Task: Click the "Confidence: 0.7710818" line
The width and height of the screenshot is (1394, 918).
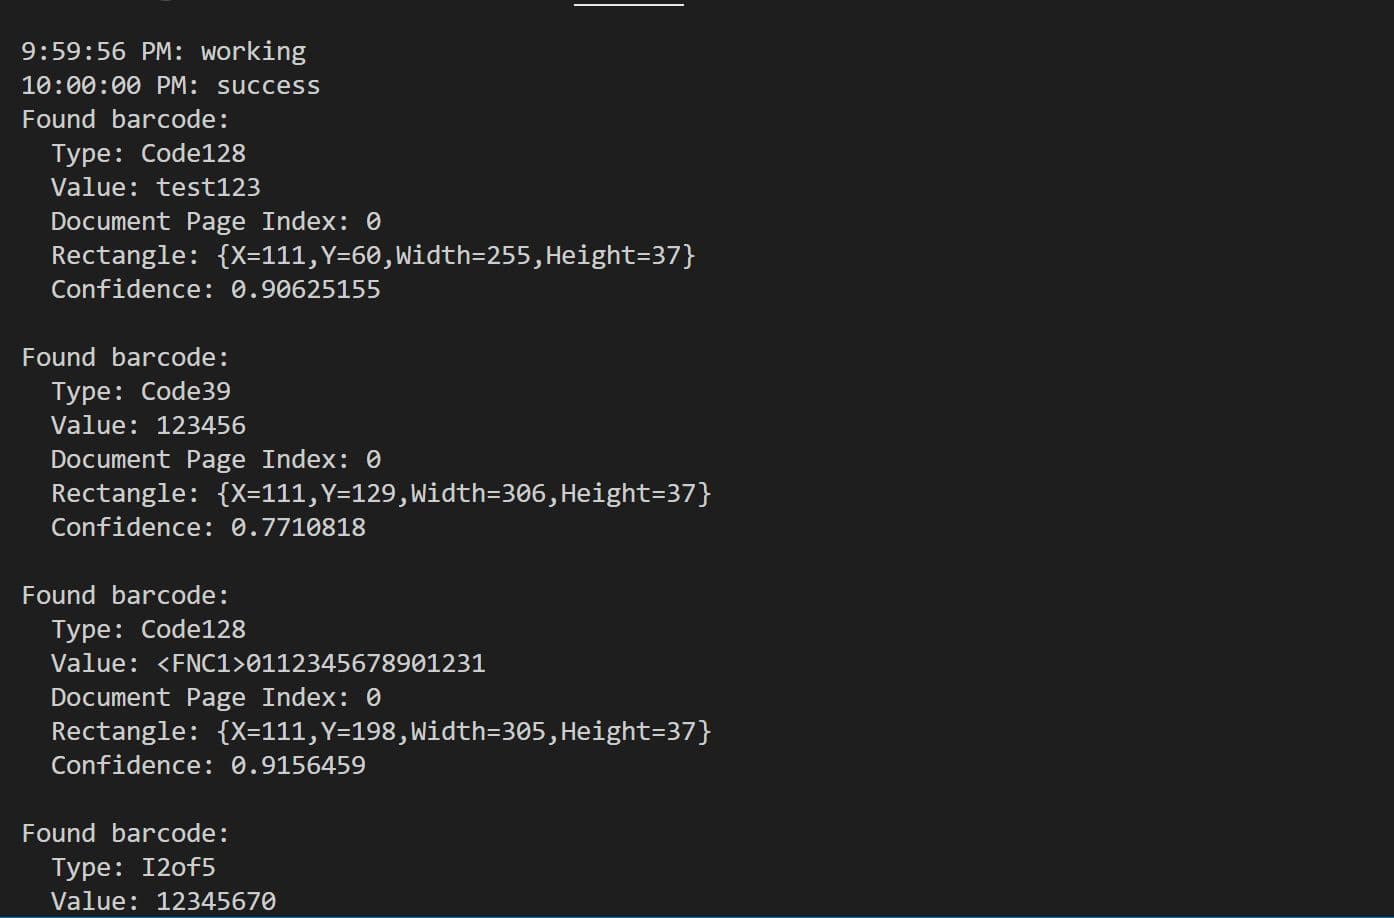Action: tap(208, 527)
